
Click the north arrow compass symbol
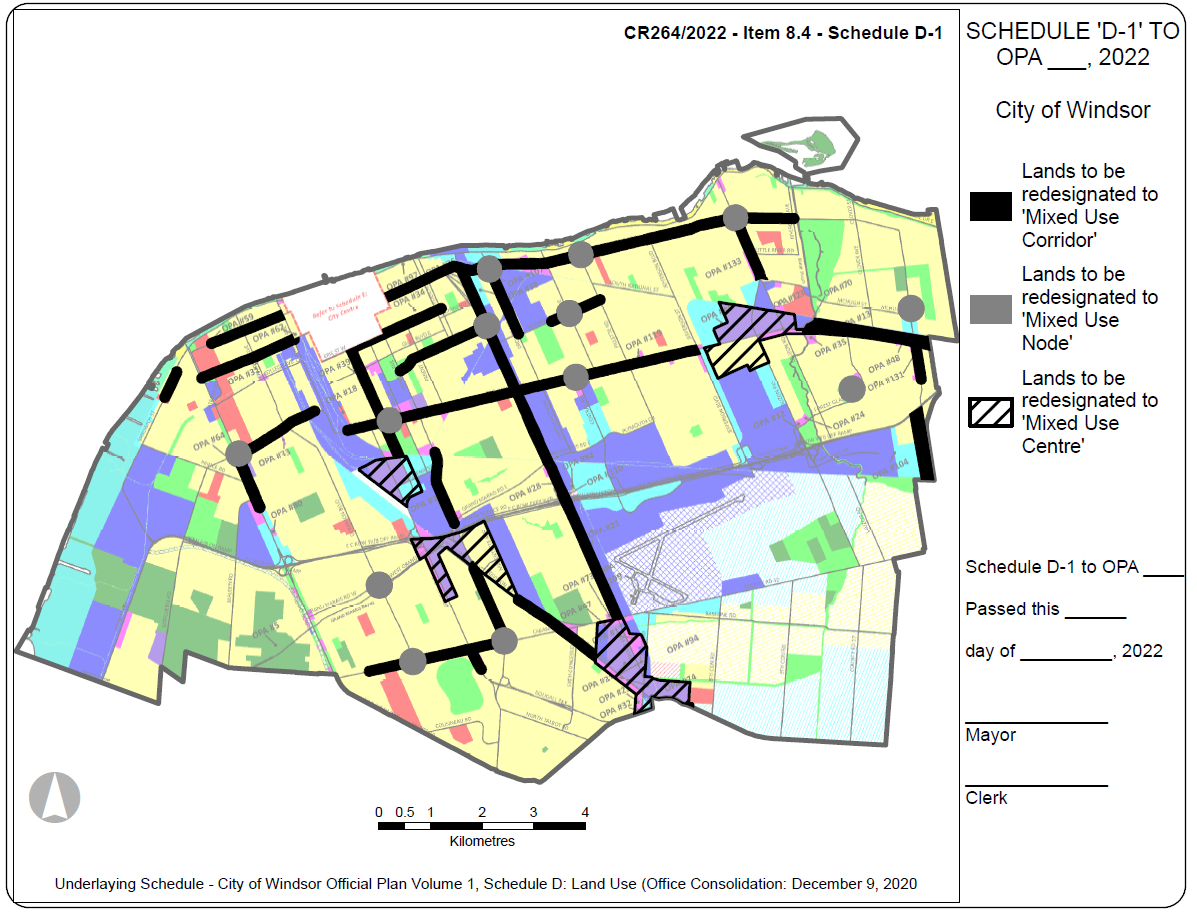point(54,797)
